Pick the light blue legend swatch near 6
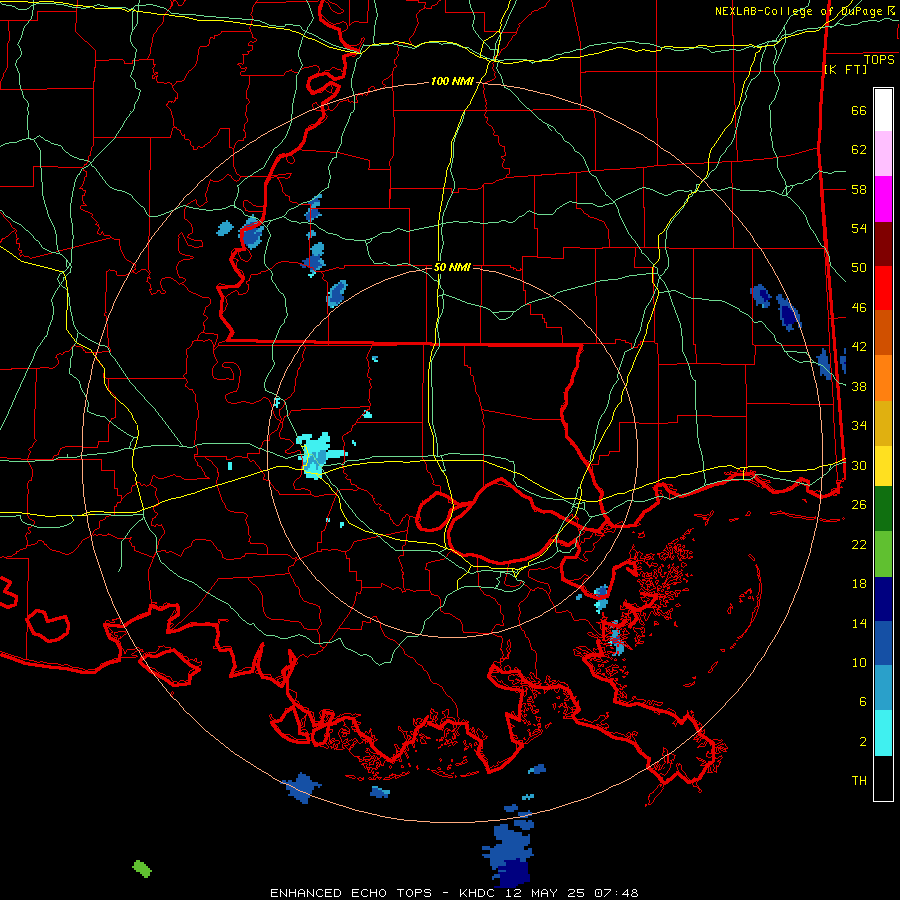The height and width of the screenshot is (900, 900). coord(883,688)
